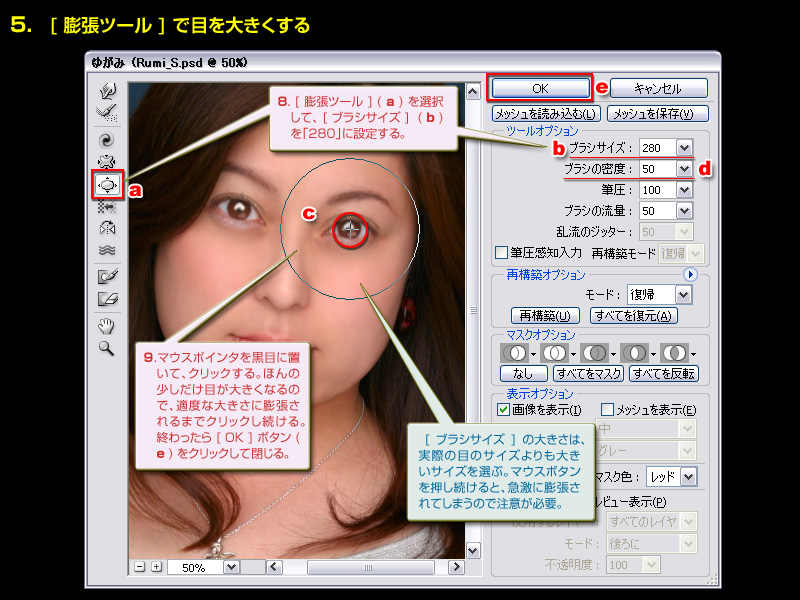Select the Pucker tool
Viewport: 800px width, 600px height.
(107, 162)
